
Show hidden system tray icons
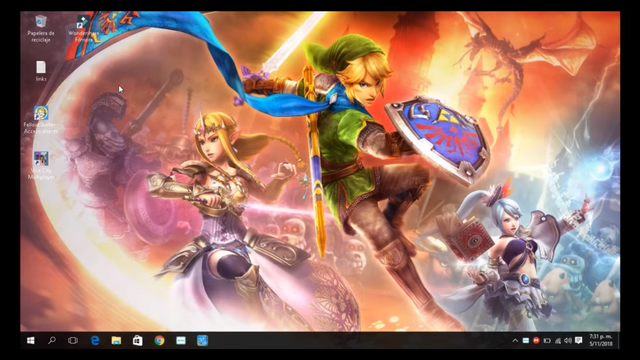pyautogui.click(x=515, y=340)
